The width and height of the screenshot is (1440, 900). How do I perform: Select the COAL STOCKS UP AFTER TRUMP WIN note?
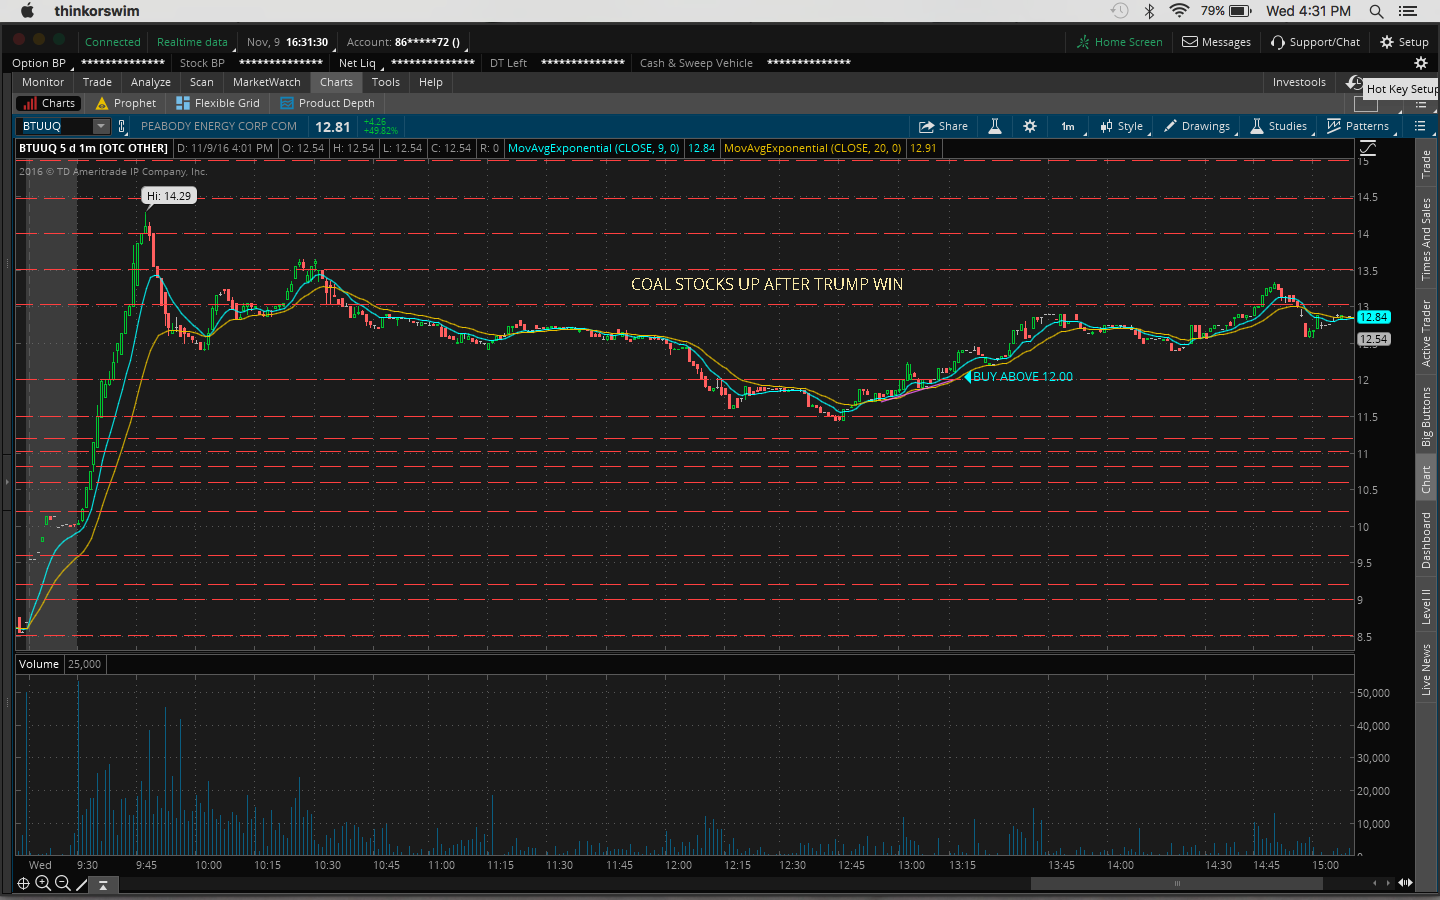[x=767, y=284]
